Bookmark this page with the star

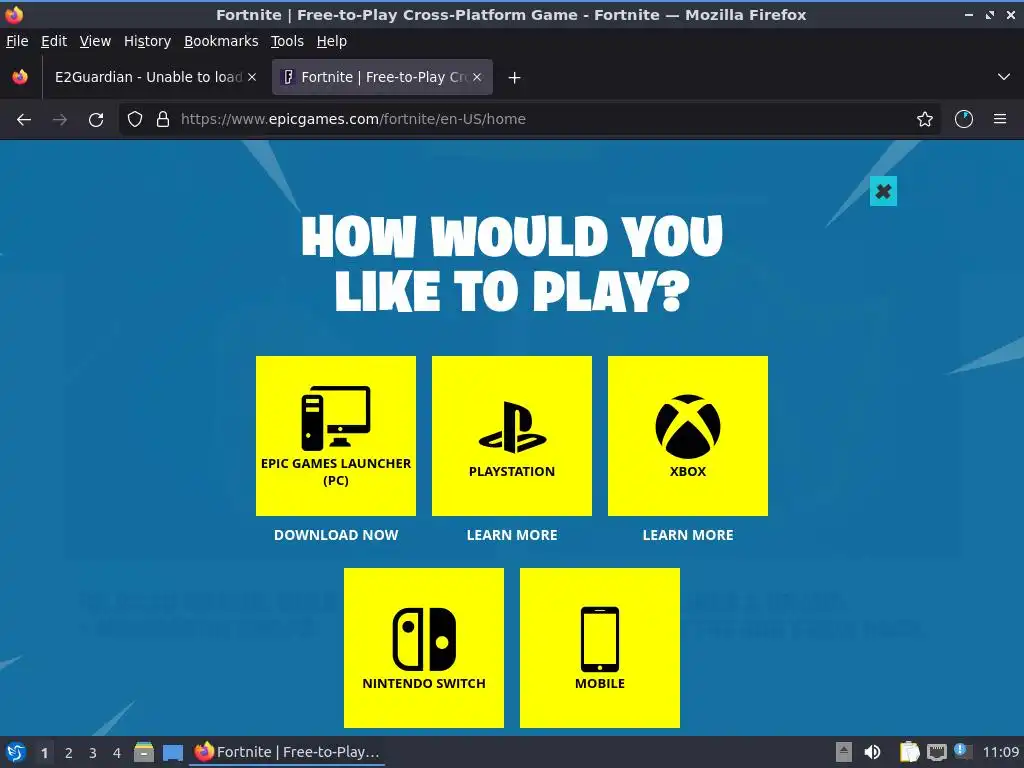click(925, 120)
